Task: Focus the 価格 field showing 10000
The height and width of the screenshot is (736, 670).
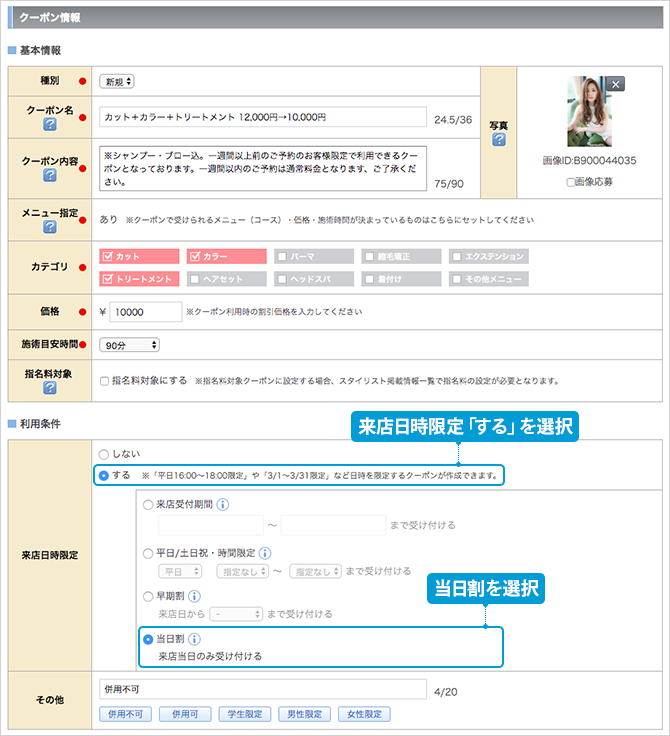Action: coord(146,312)
